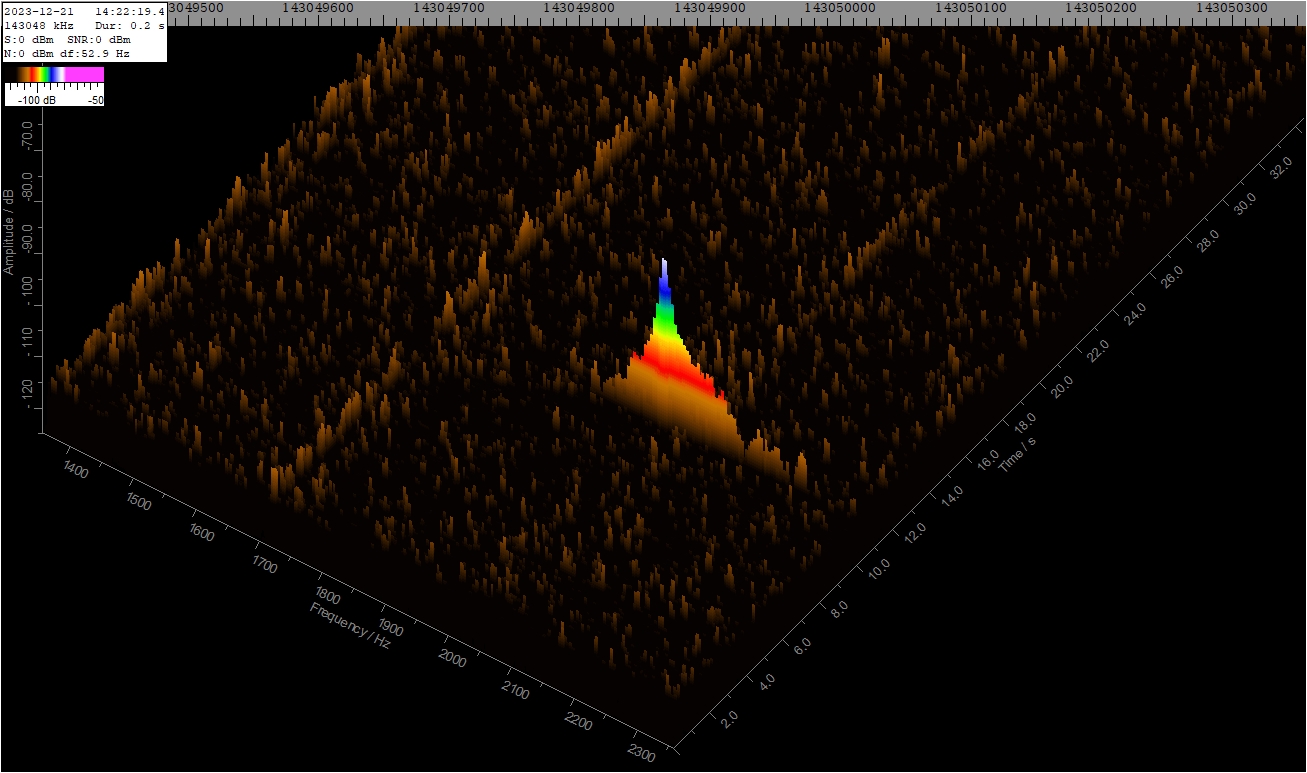Click 143049600 on the top frequency ruler

pos(320,8)
